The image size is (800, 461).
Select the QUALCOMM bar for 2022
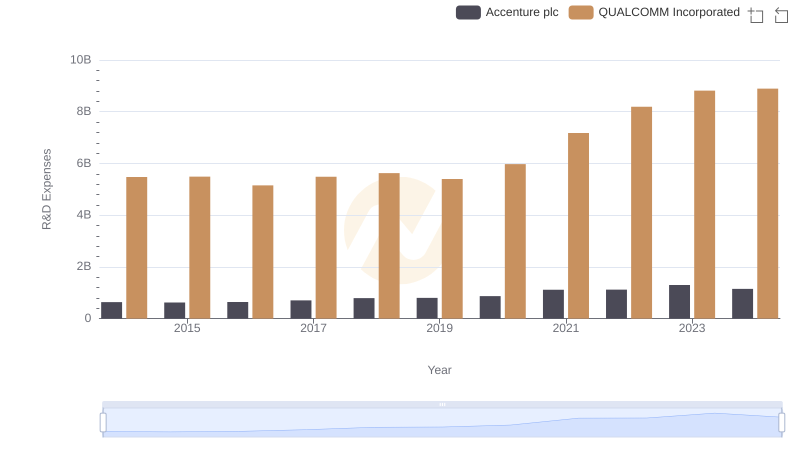pos(641,213)
